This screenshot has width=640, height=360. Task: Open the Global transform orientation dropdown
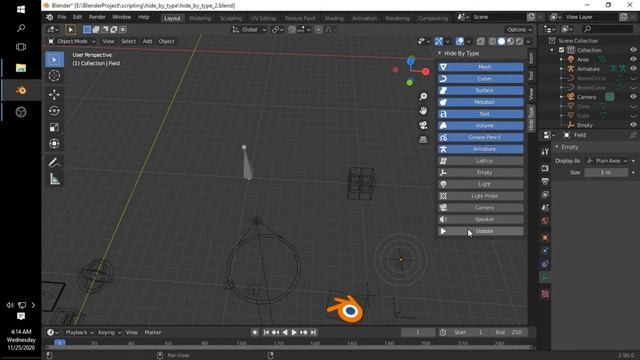click(249, 29)
